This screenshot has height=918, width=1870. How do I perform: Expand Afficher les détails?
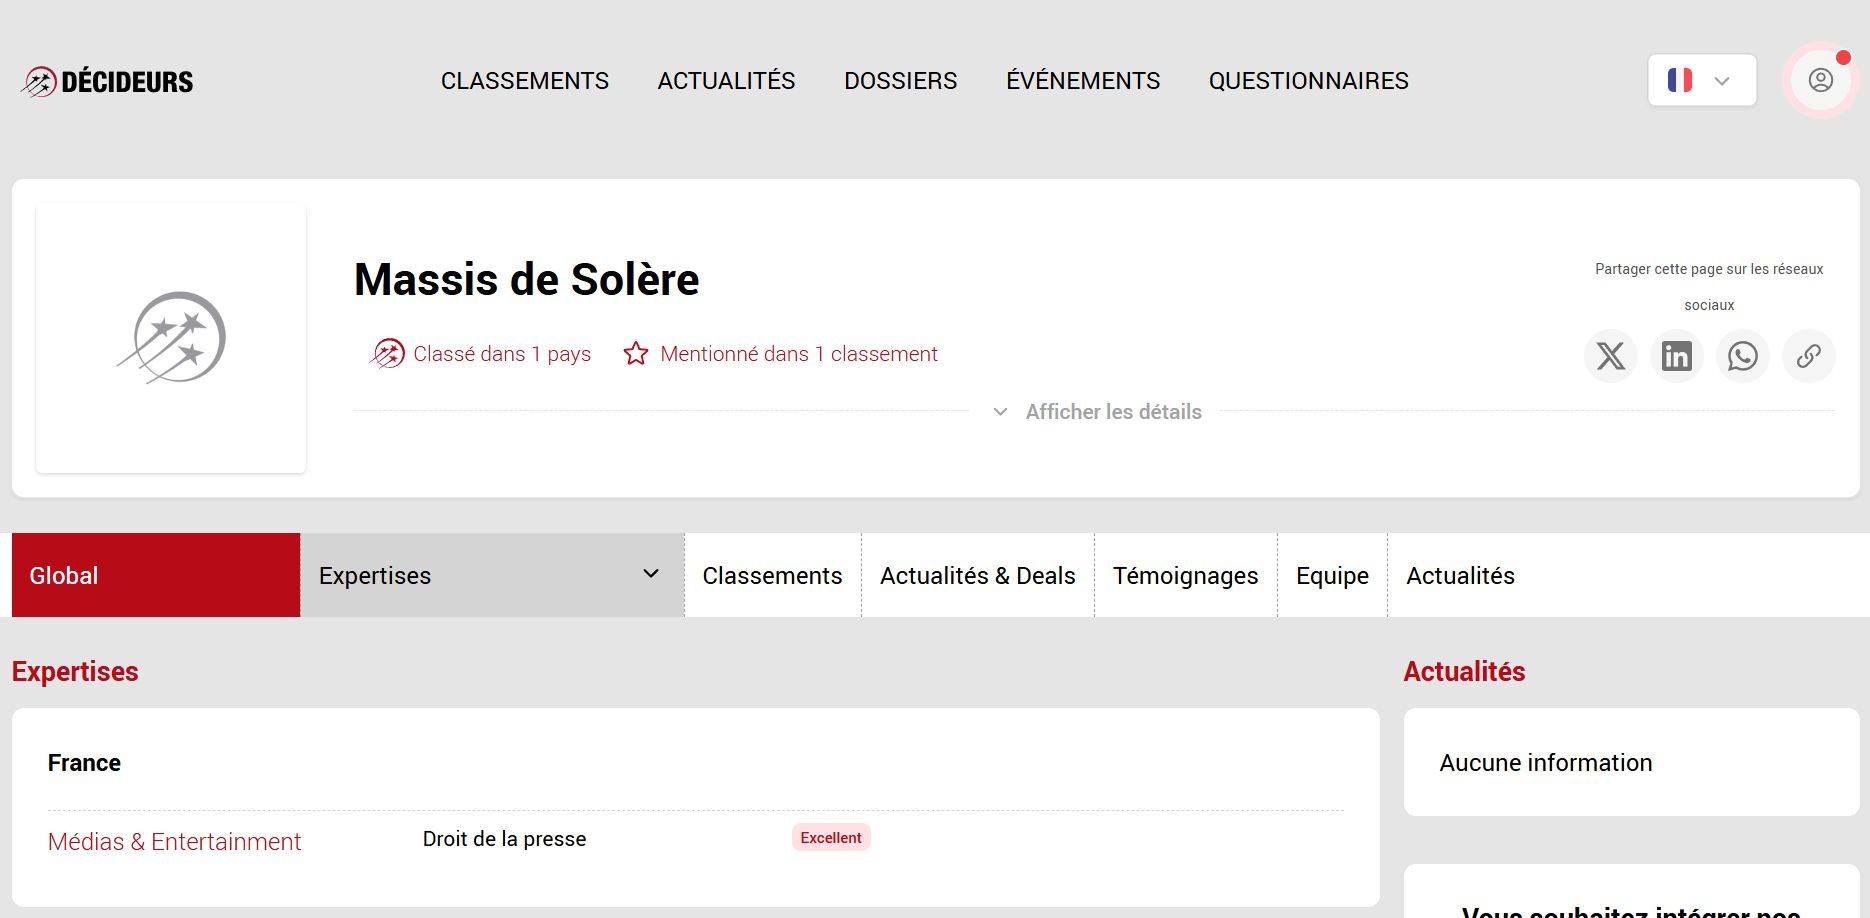(1097, 412)
